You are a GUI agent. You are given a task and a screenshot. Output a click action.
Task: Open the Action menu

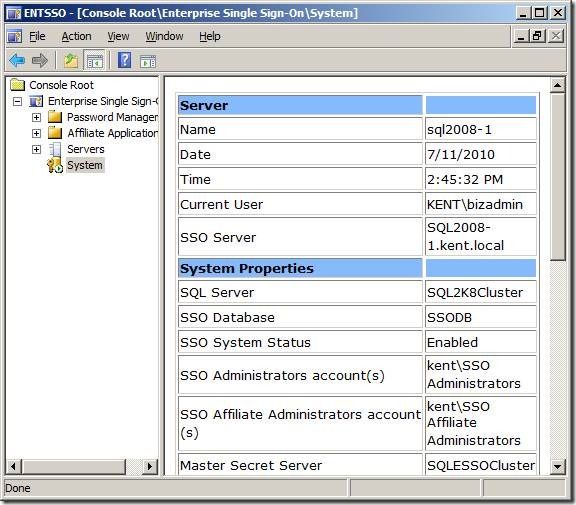pyautogui.click(x=76, y=36)
